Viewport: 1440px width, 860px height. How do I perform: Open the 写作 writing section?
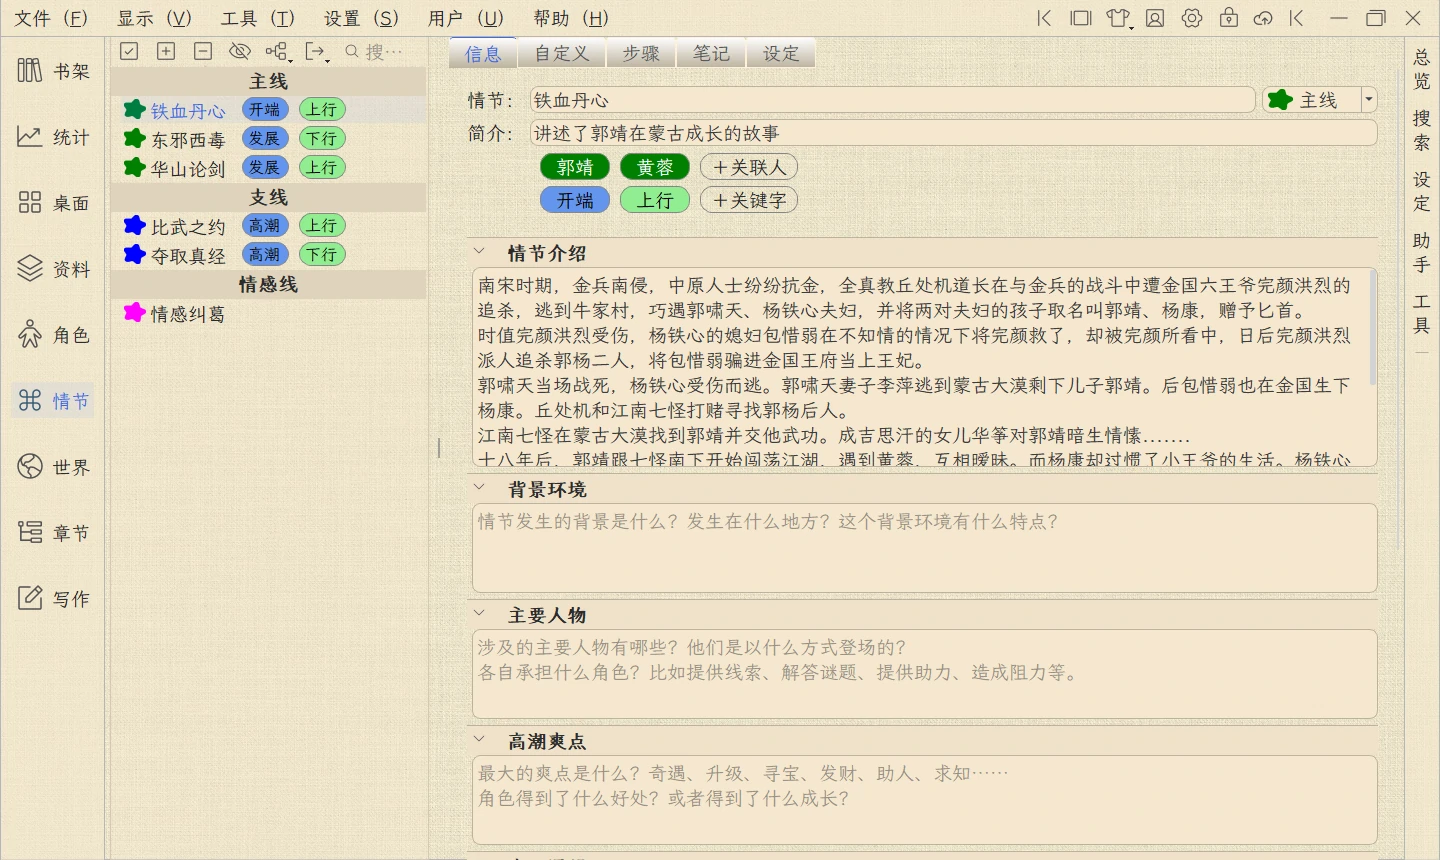53,599
